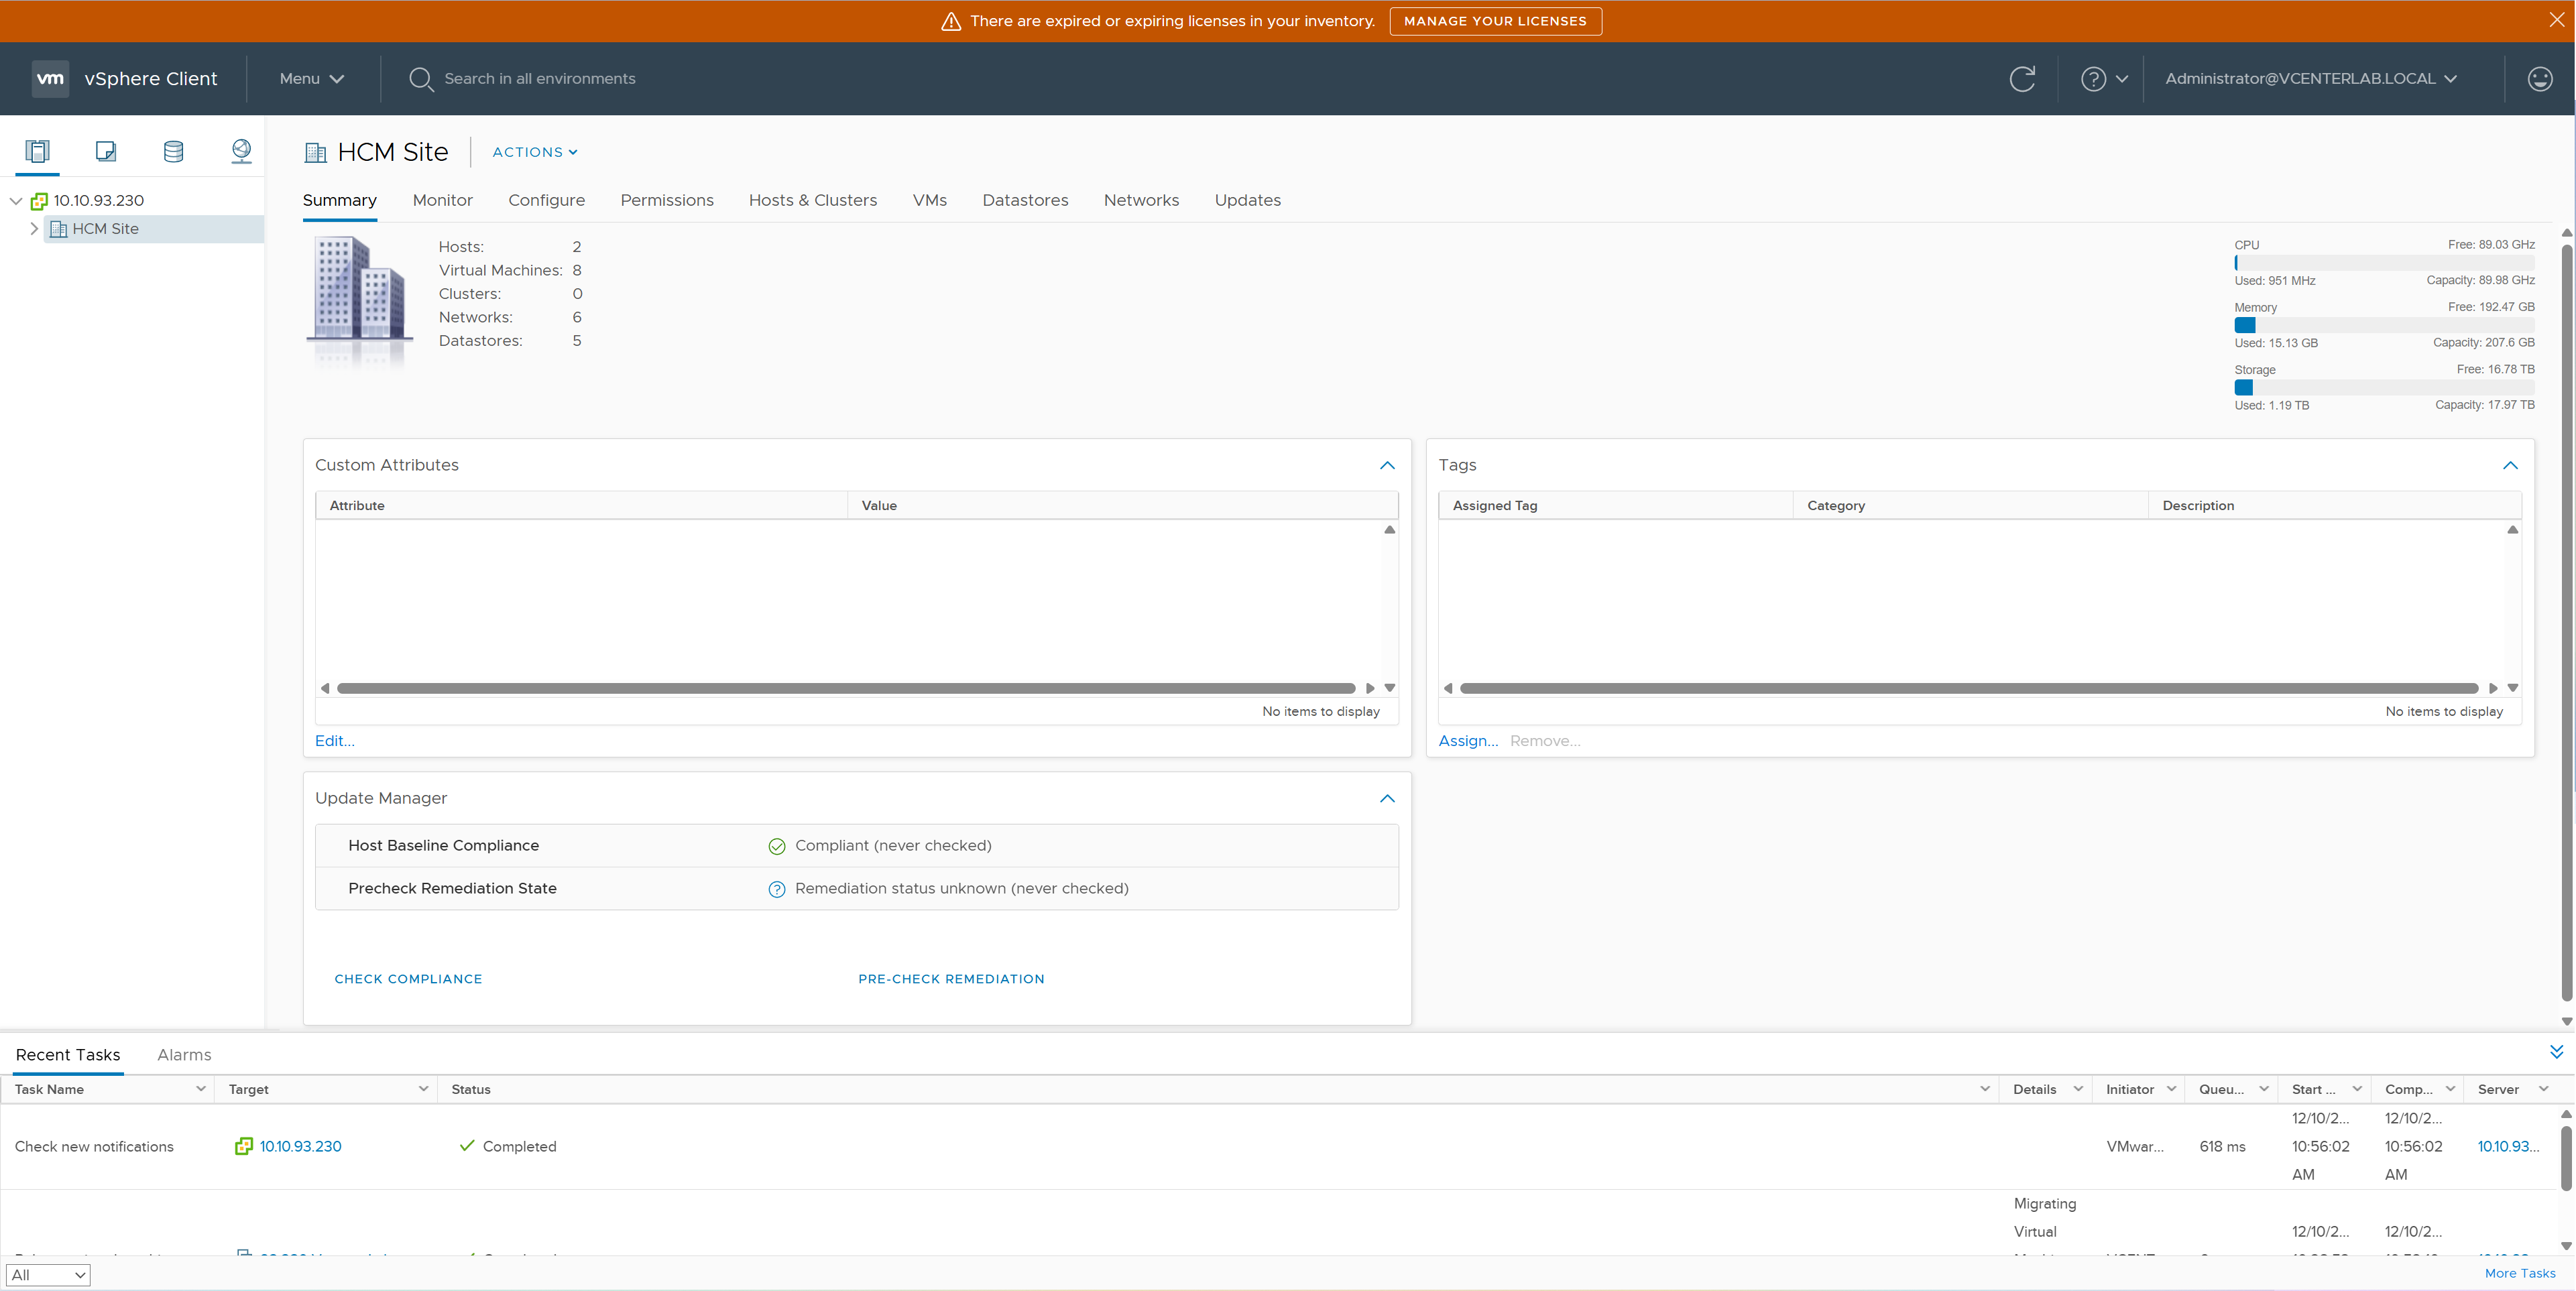2576x1291 pixels.
Task: Click the CHECK COMPLIANCE link
Action: (408, 979)
